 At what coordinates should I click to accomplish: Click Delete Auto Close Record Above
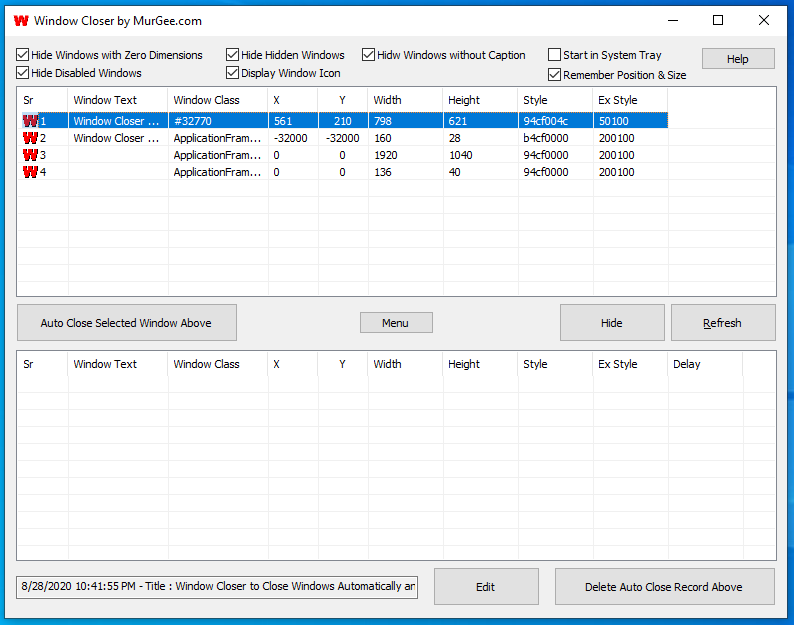pyautogui.click(x=664, y=587)
